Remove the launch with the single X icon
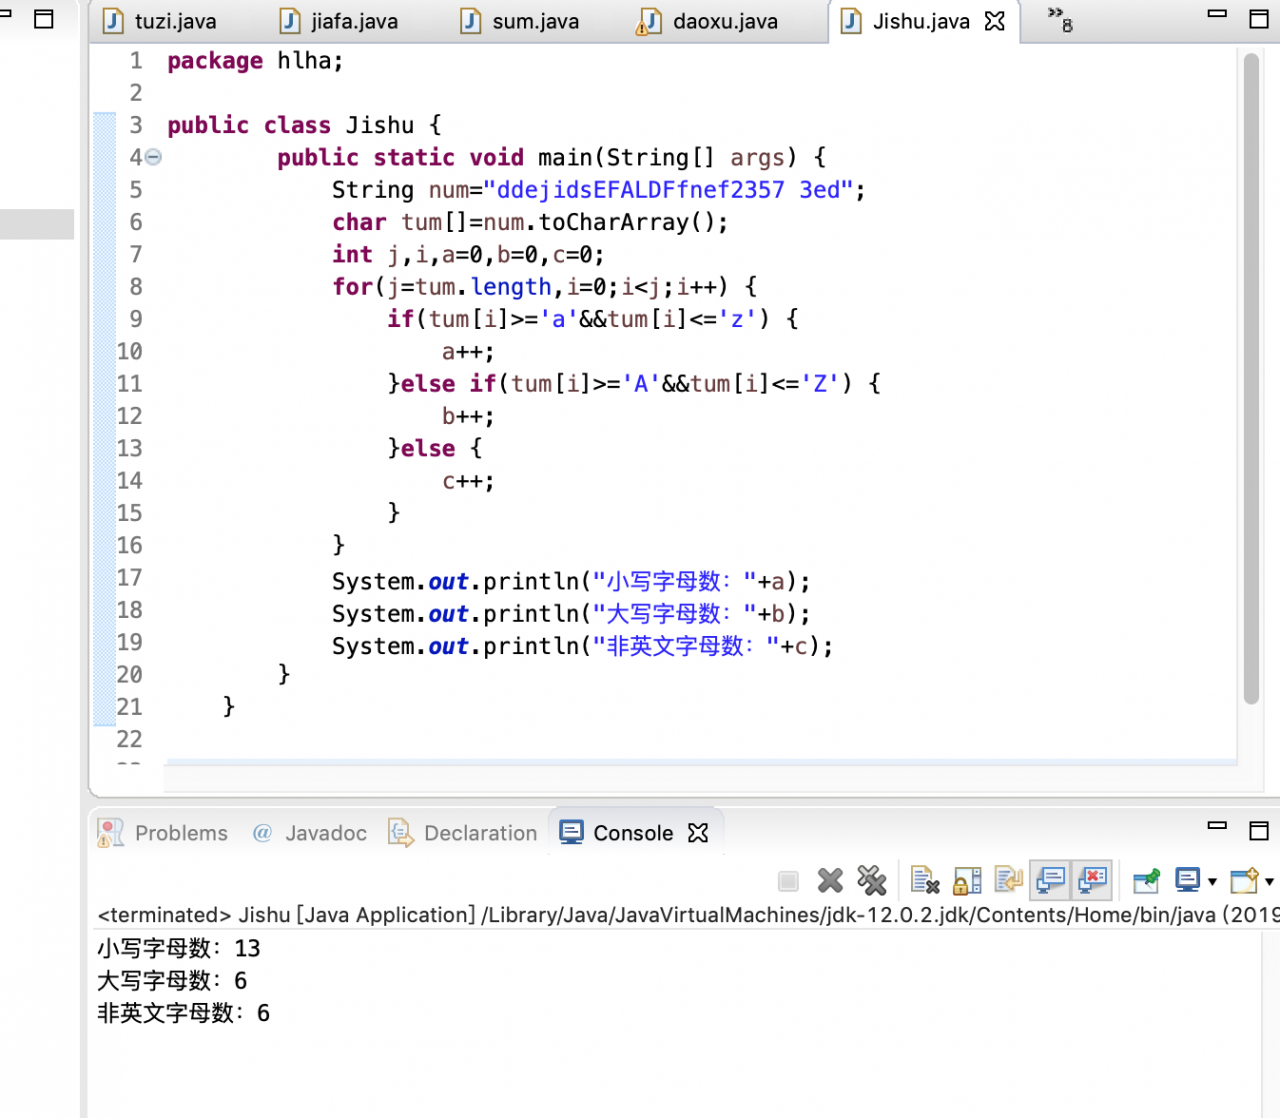 [x=830, y=881]
